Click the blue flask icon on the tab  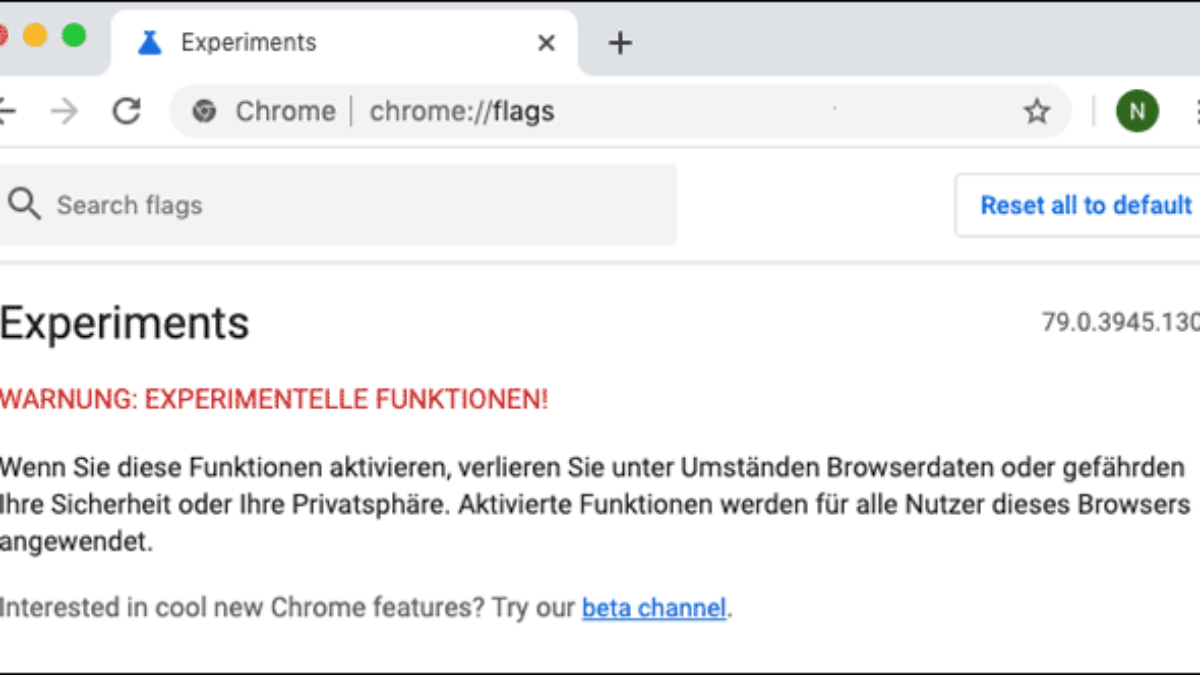[150, 43]
